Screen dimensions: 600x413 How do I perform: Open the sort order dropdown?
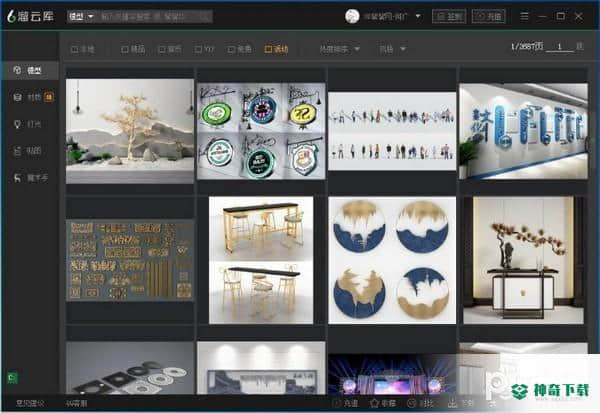click(339, 49)
